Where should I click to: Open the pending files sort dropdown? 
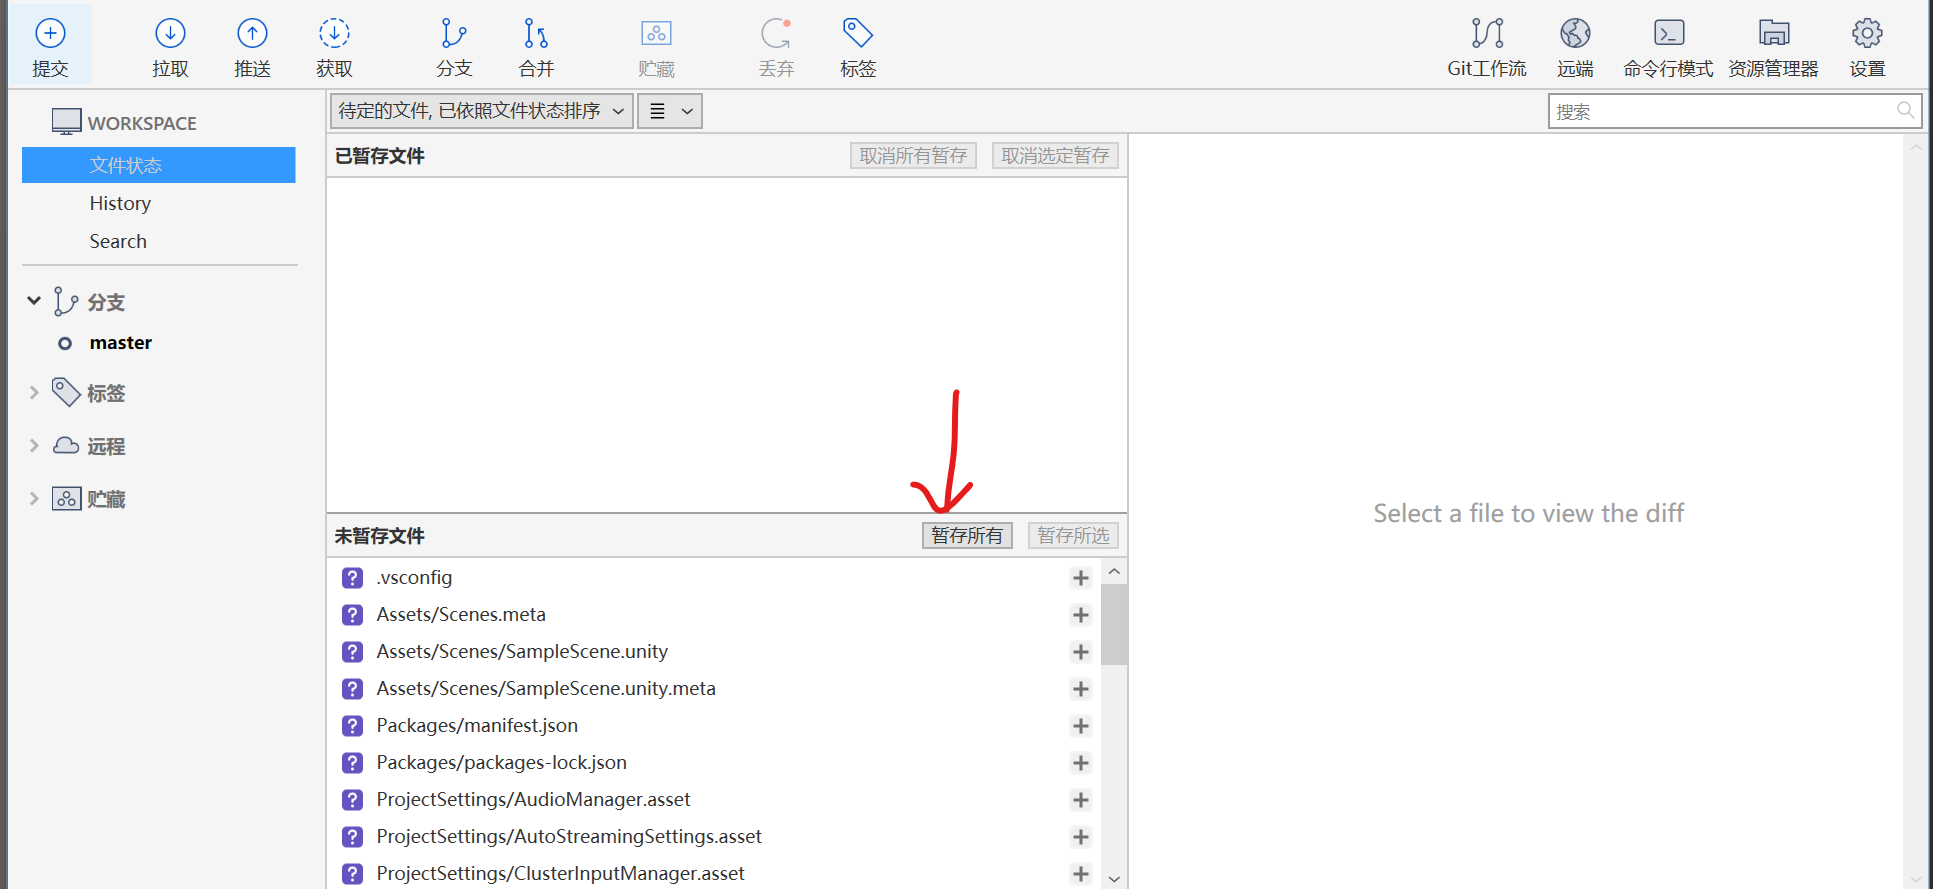coord(481,111)
